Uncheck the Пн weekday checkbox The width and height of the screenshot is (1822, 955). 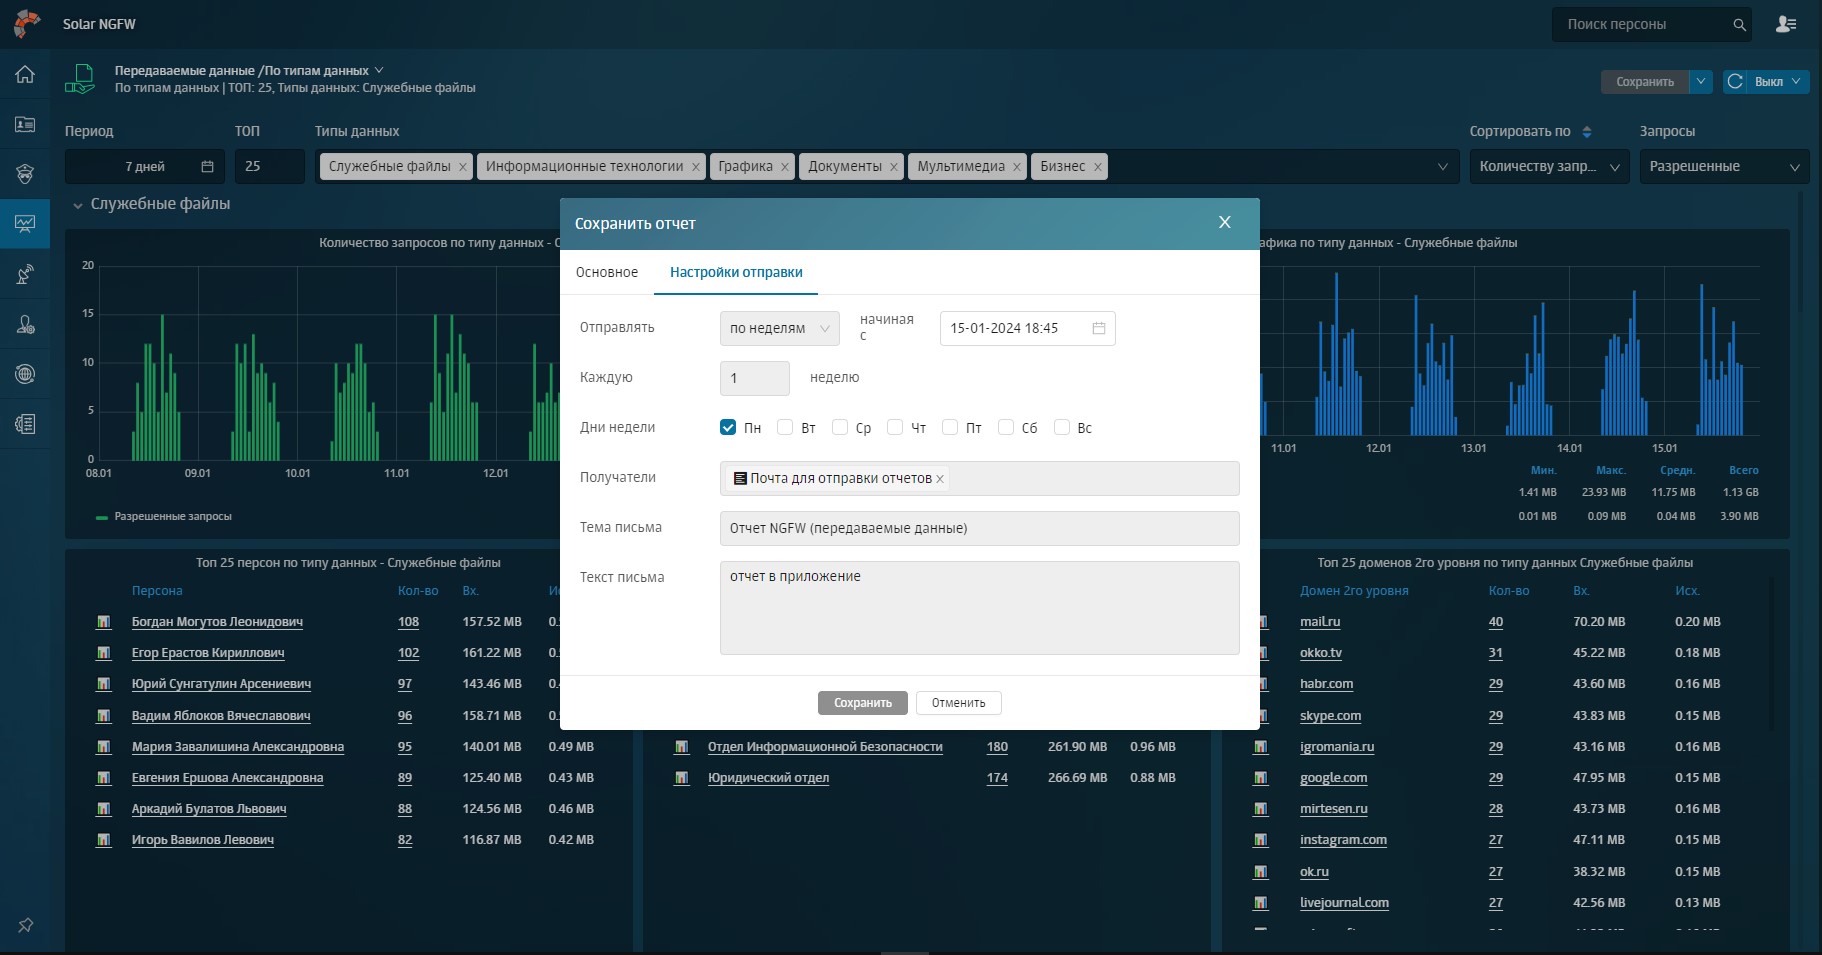click(x=728, y=427)
